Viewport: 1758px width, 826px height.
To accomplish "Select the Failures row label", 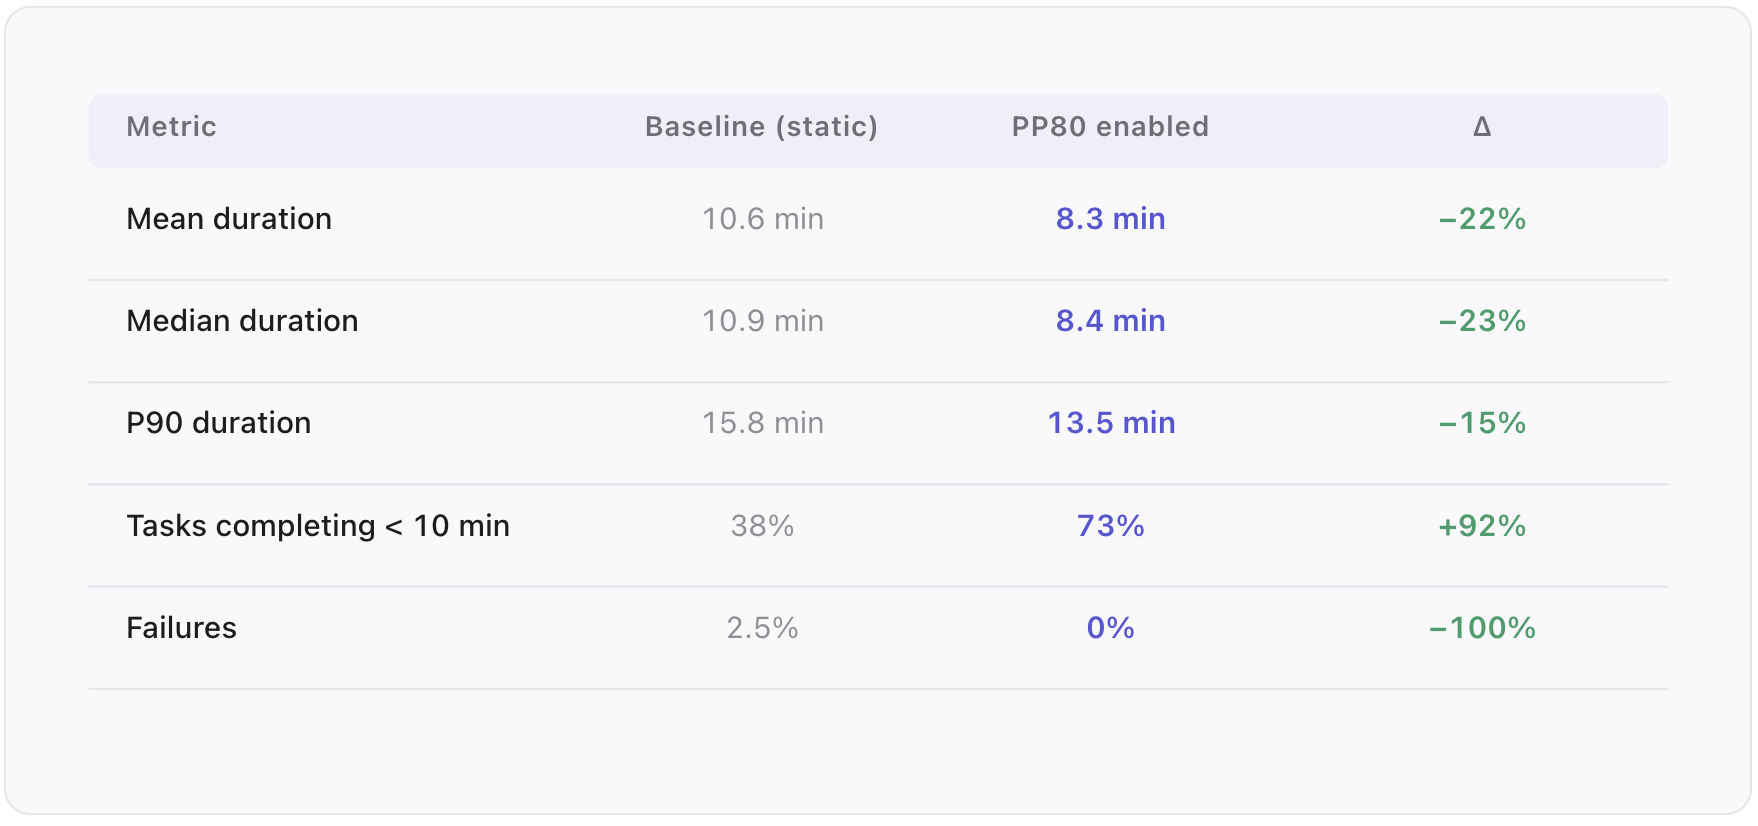I will 181,628.
